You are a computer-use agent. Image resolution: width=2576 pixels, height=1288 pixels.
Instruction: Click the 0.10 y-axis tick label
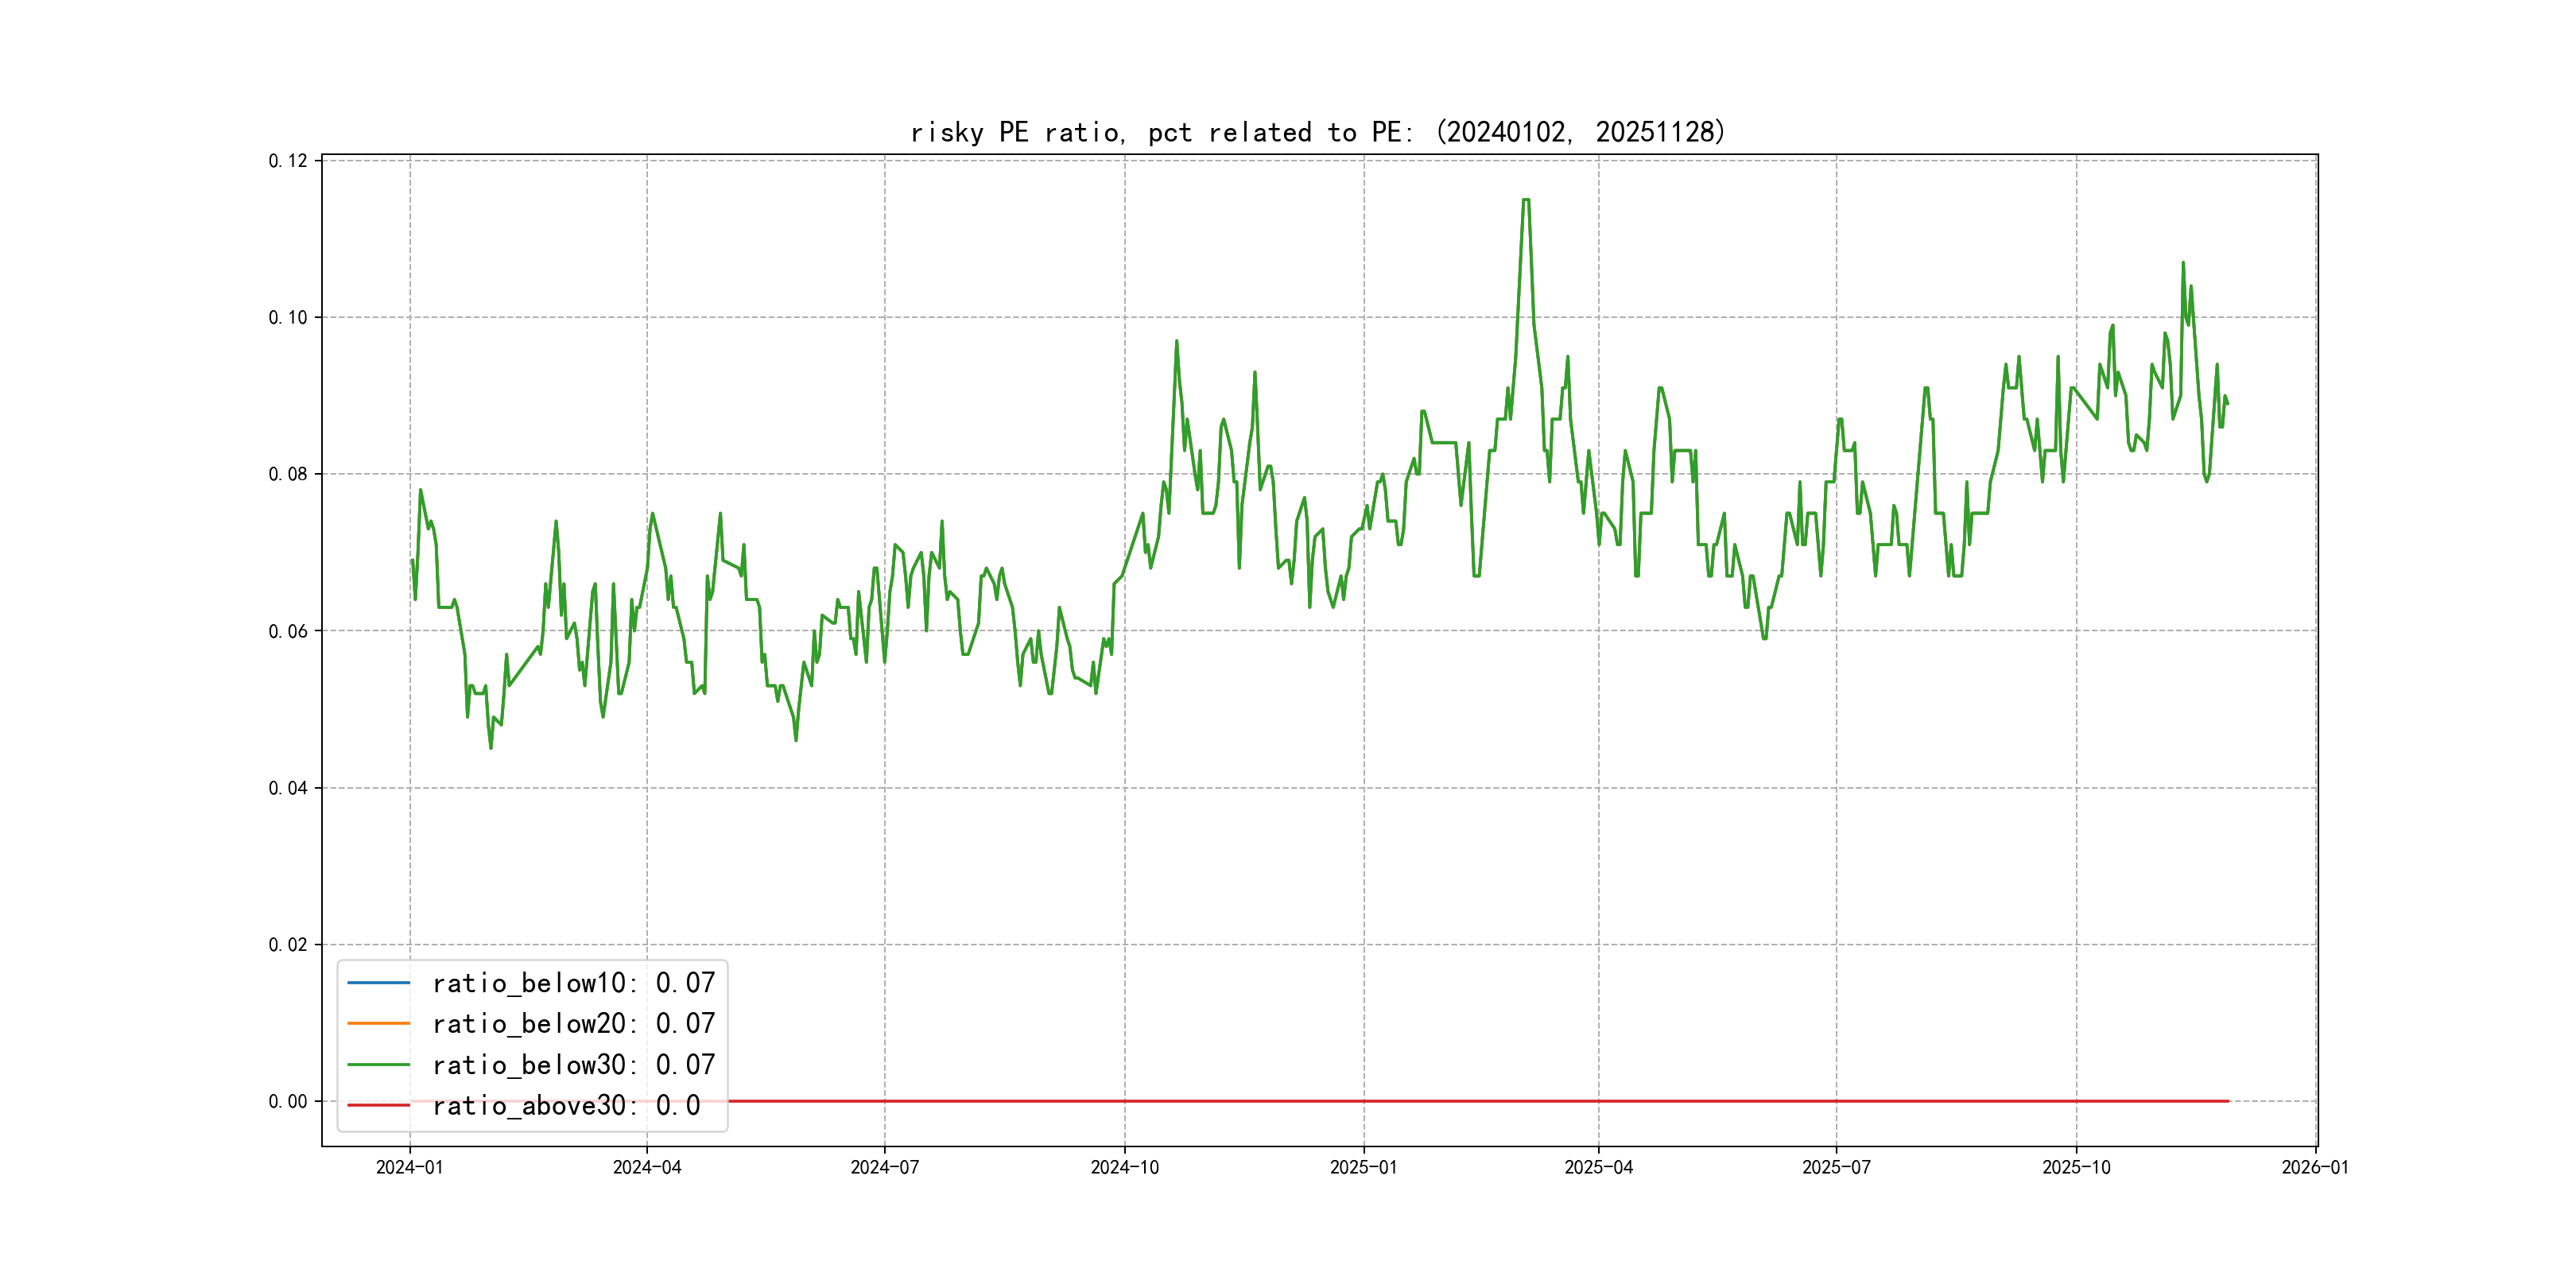point(288,318)
